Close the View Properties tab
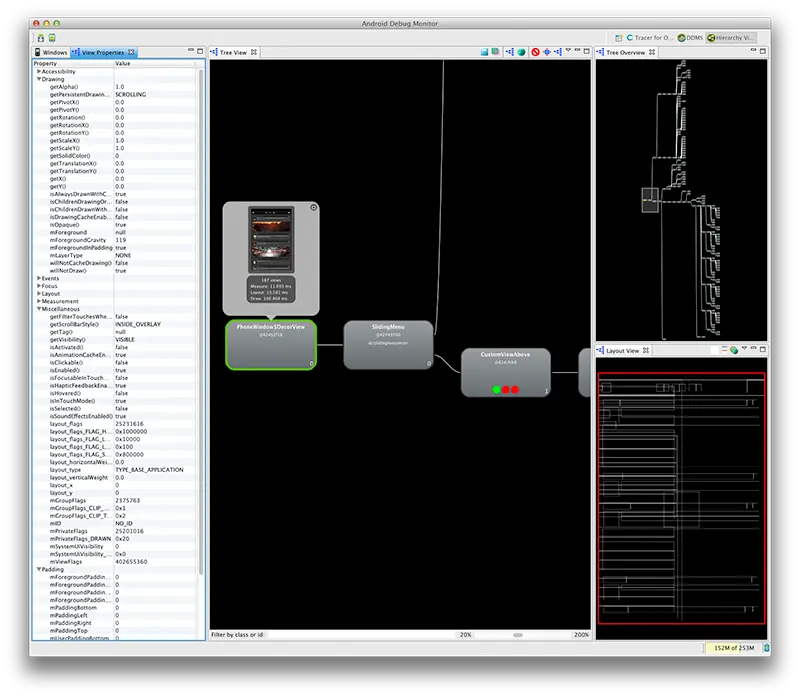This screenshot has width=800, height=697. coord(131,52)
